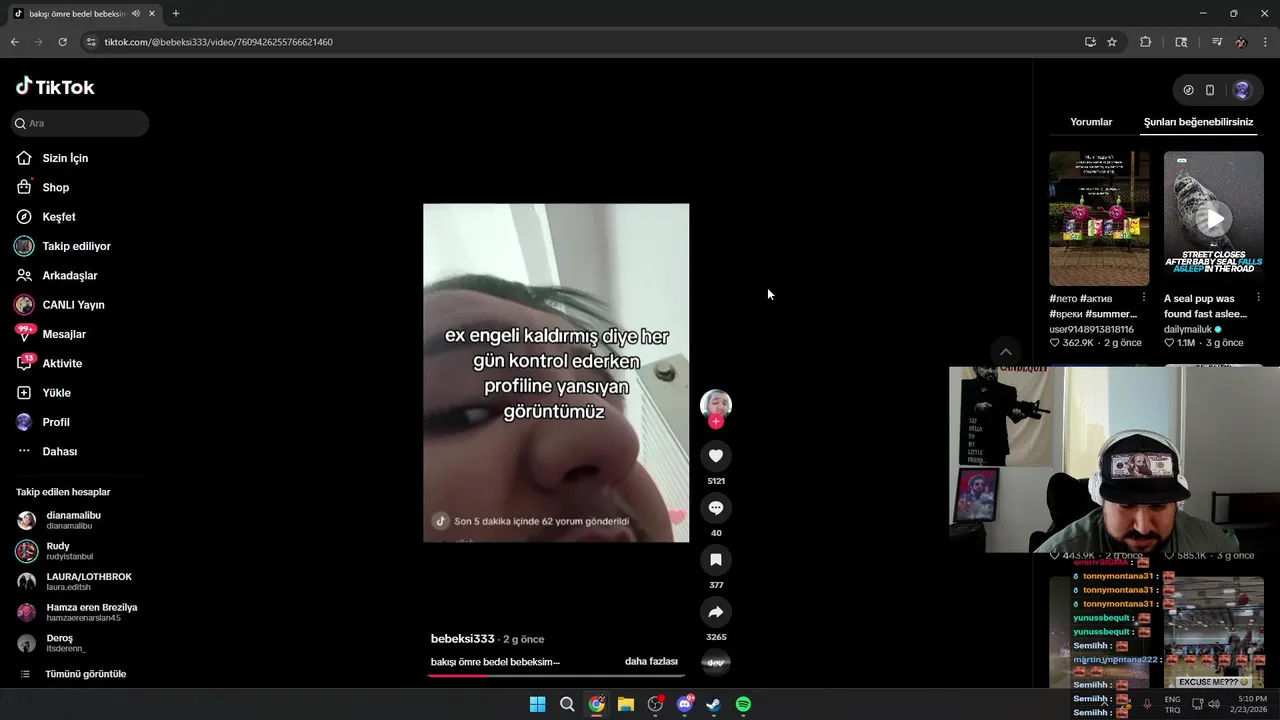Go back in the browser
1280x720 pixels.
click(x=14, y=42)
